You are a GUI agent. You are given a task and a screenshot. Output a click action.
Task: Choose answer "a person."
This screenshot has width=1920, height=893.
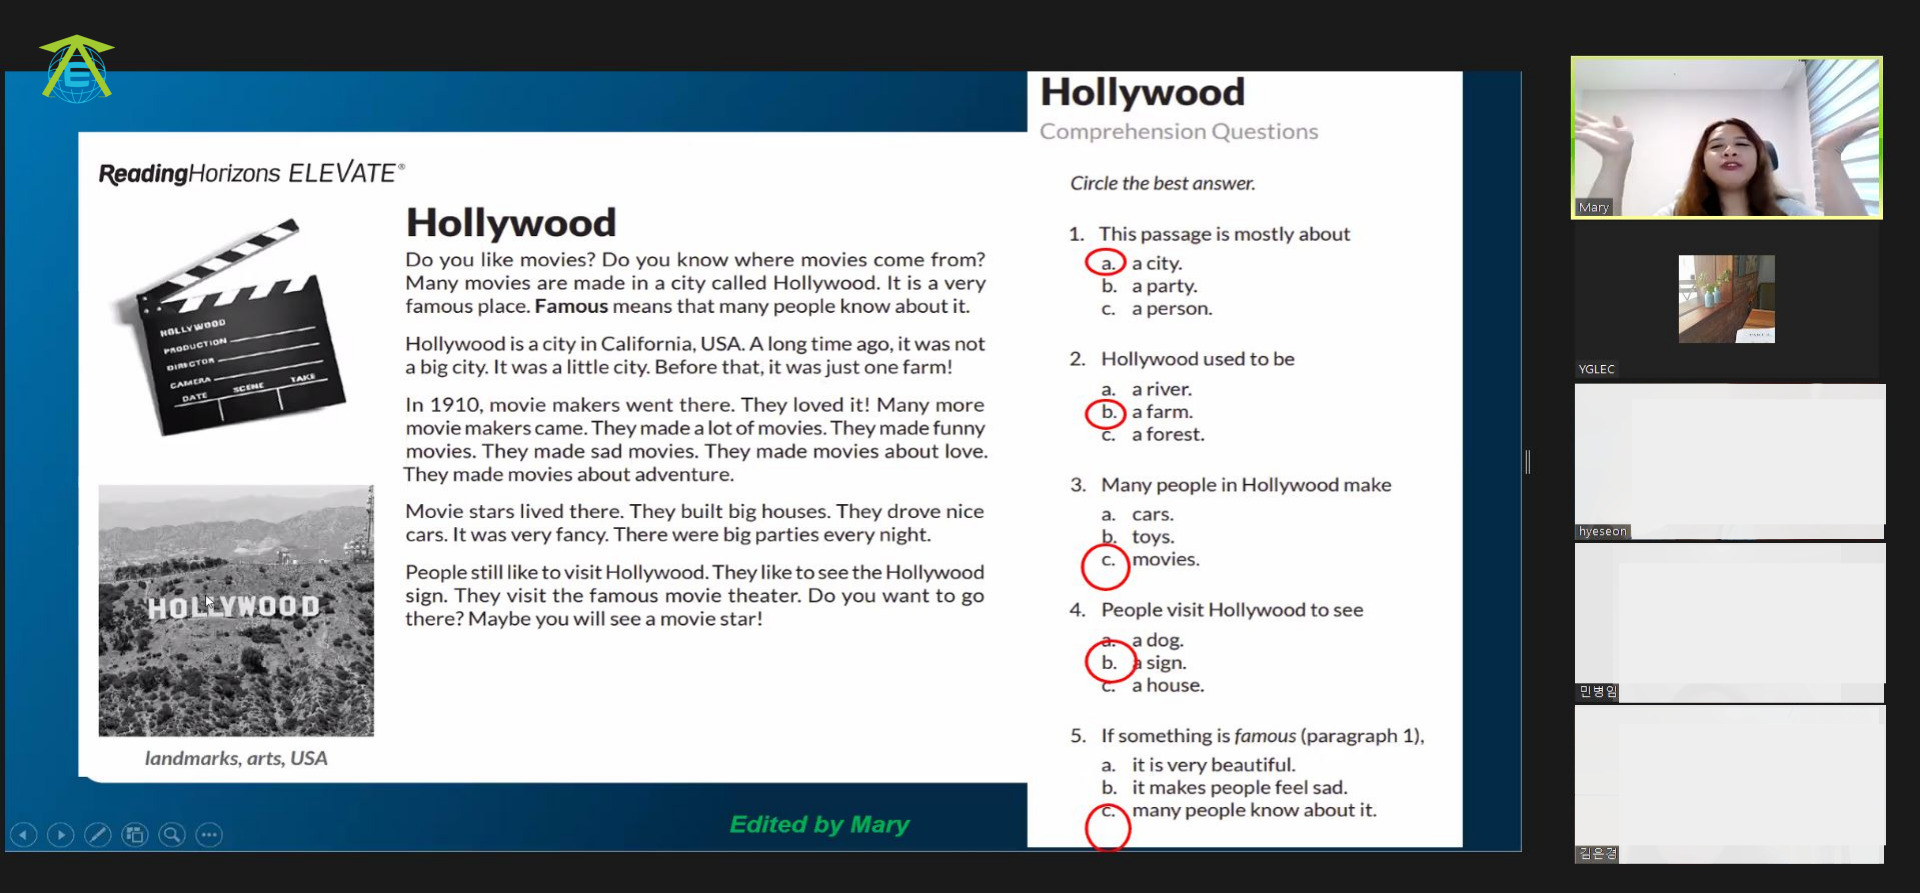pos(1172,309)
